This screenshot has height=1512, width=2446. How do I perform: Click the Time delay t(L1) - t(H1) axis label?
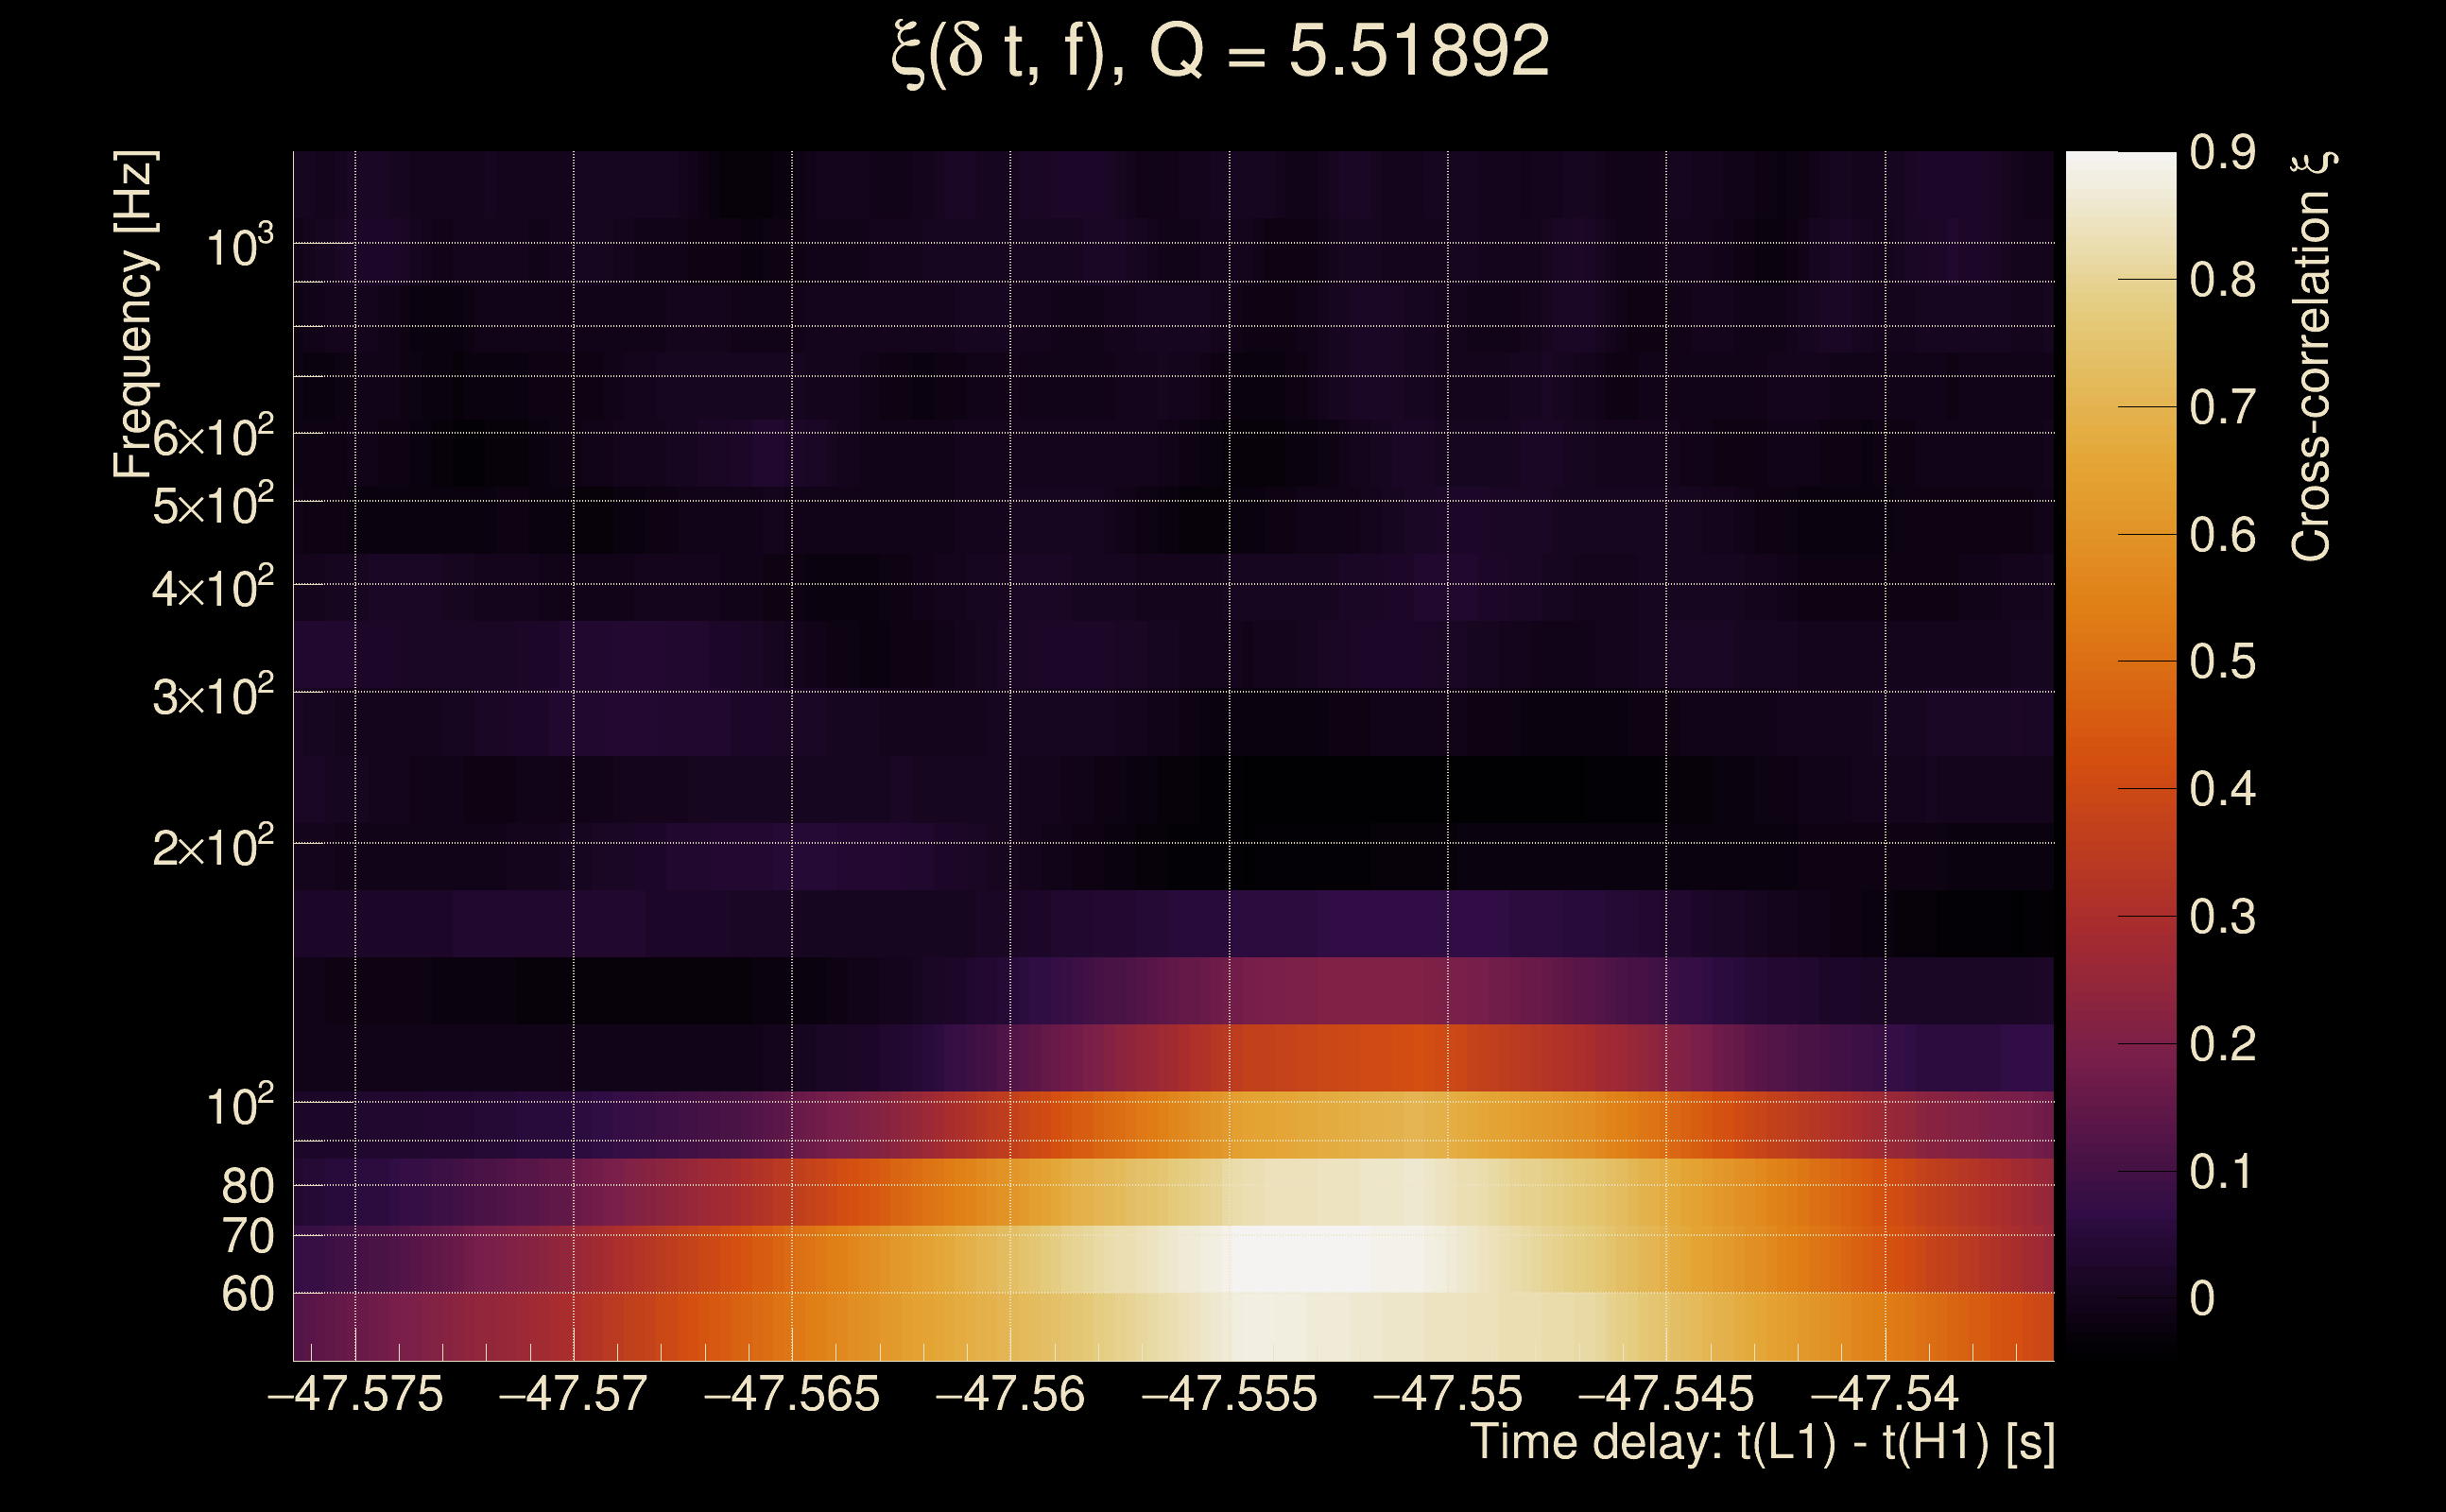[1762, 1443]
